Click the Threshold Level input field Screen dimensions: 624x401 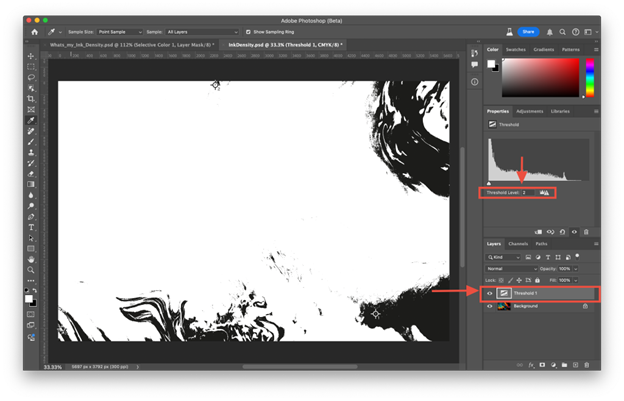pos(528,192)
